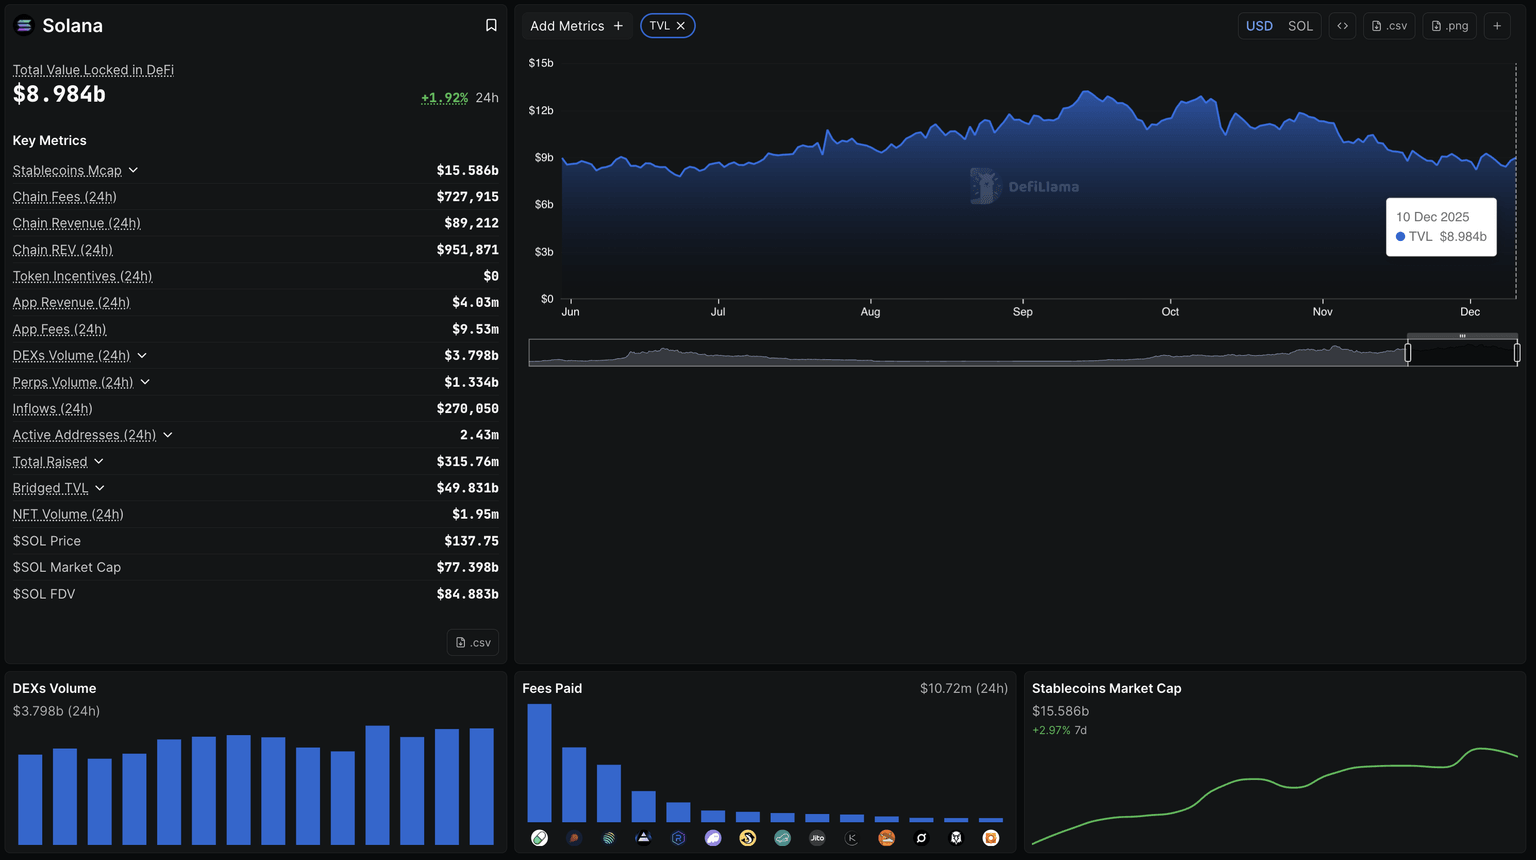Open the Add Metrics menu
Viewport: 1536px width, 860px height.
575,25
